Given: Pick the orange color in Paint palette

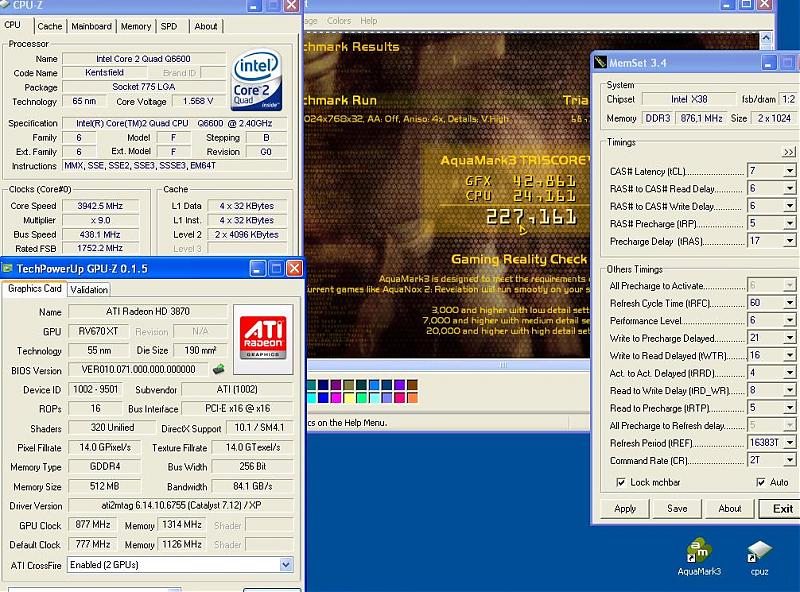Looking at the screenshot, I should (412, 397).
